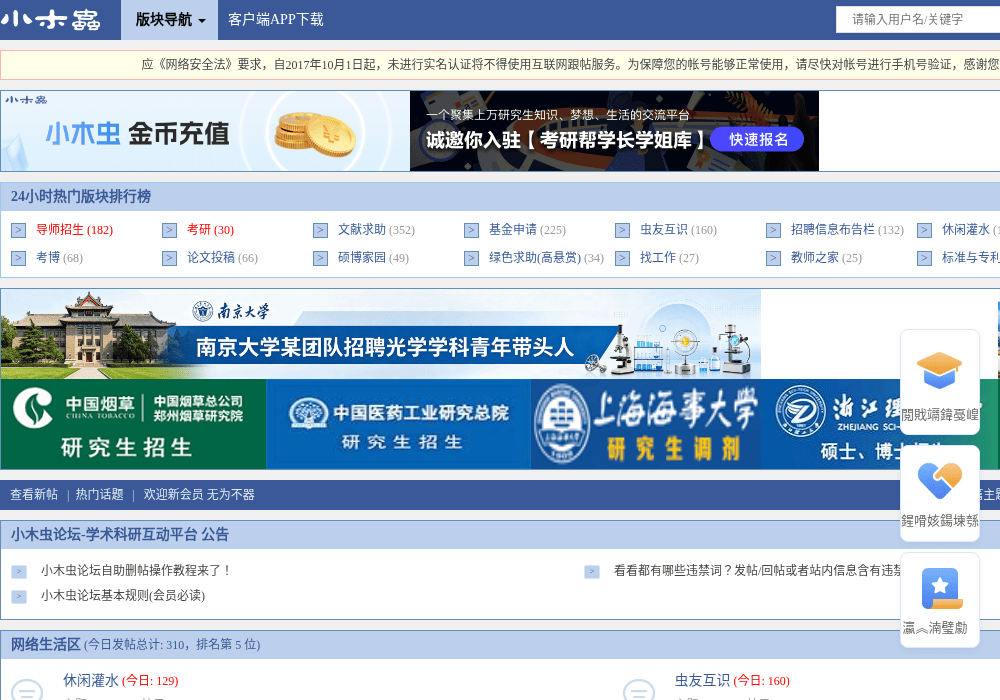Expand the 版块导航 dropdown menu
1000x700 pixels.
pyautogui.click(x=170, y=20)
